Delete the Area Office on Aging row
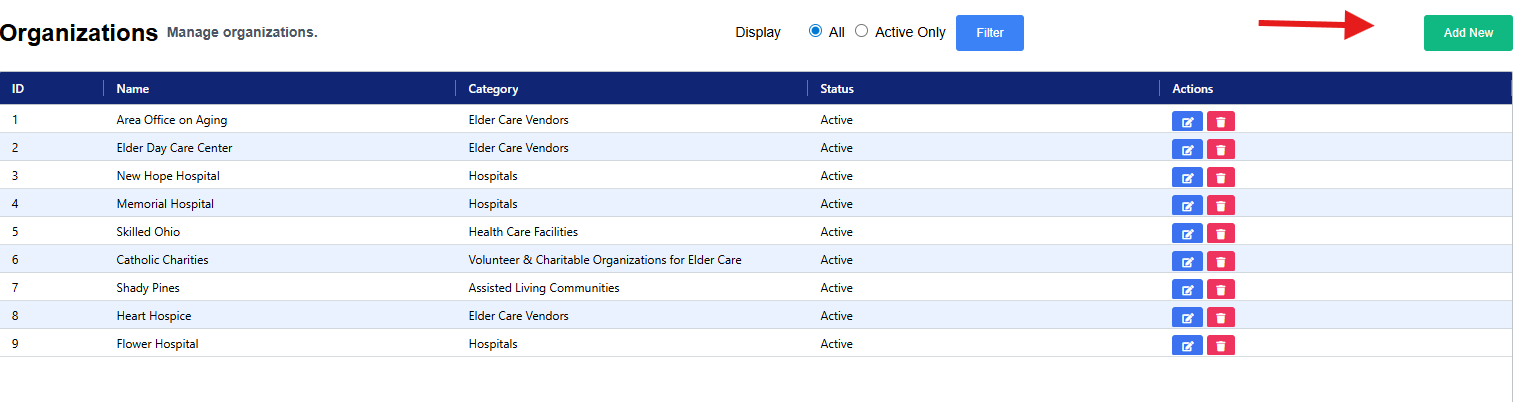The height and width of the screenshot is (402, 1527). (1220, 122)
